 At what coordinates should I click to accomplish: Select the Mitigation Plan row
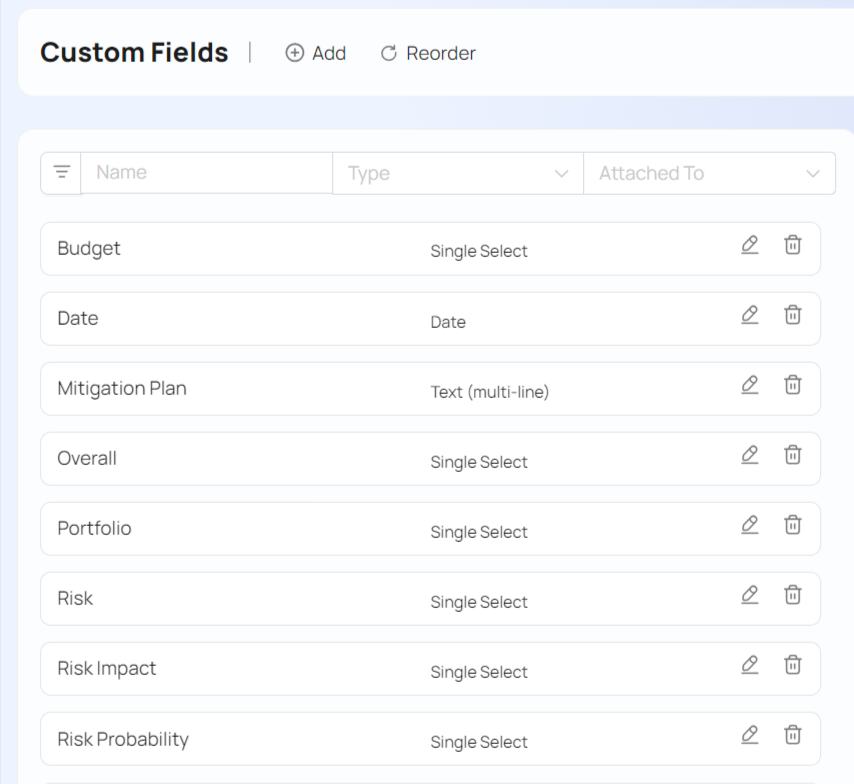tap(122, 389)
